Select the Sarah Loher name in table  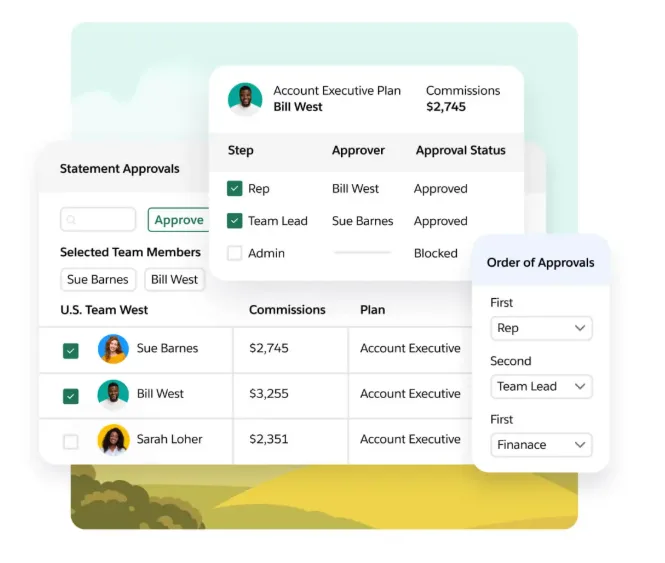coord(169,439)
